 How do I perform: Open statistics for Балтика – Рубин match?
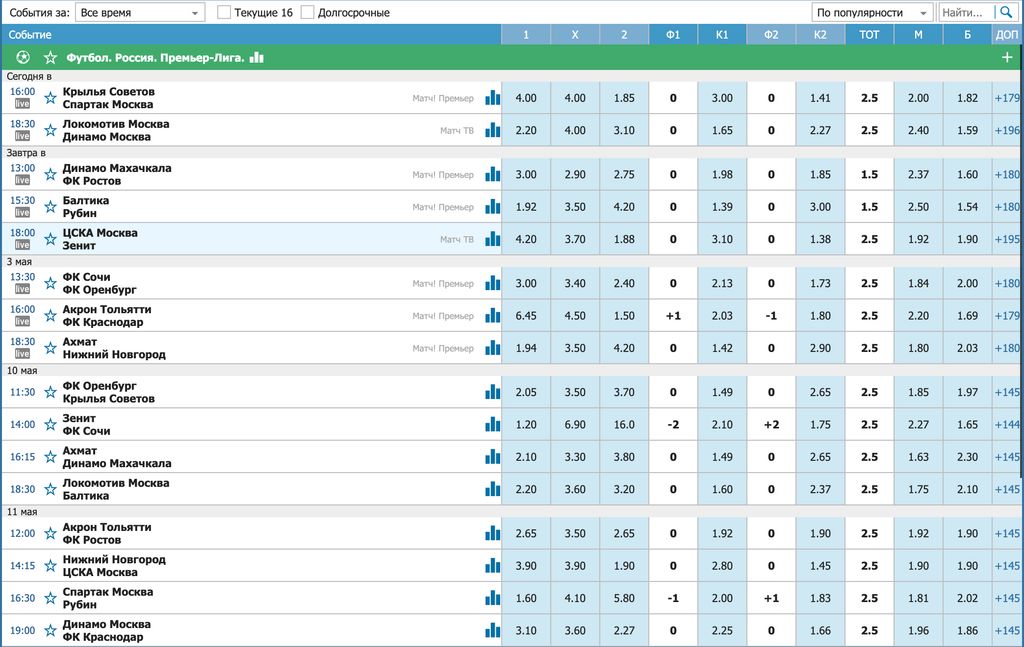pyautogui.click(x=492, y=207)
